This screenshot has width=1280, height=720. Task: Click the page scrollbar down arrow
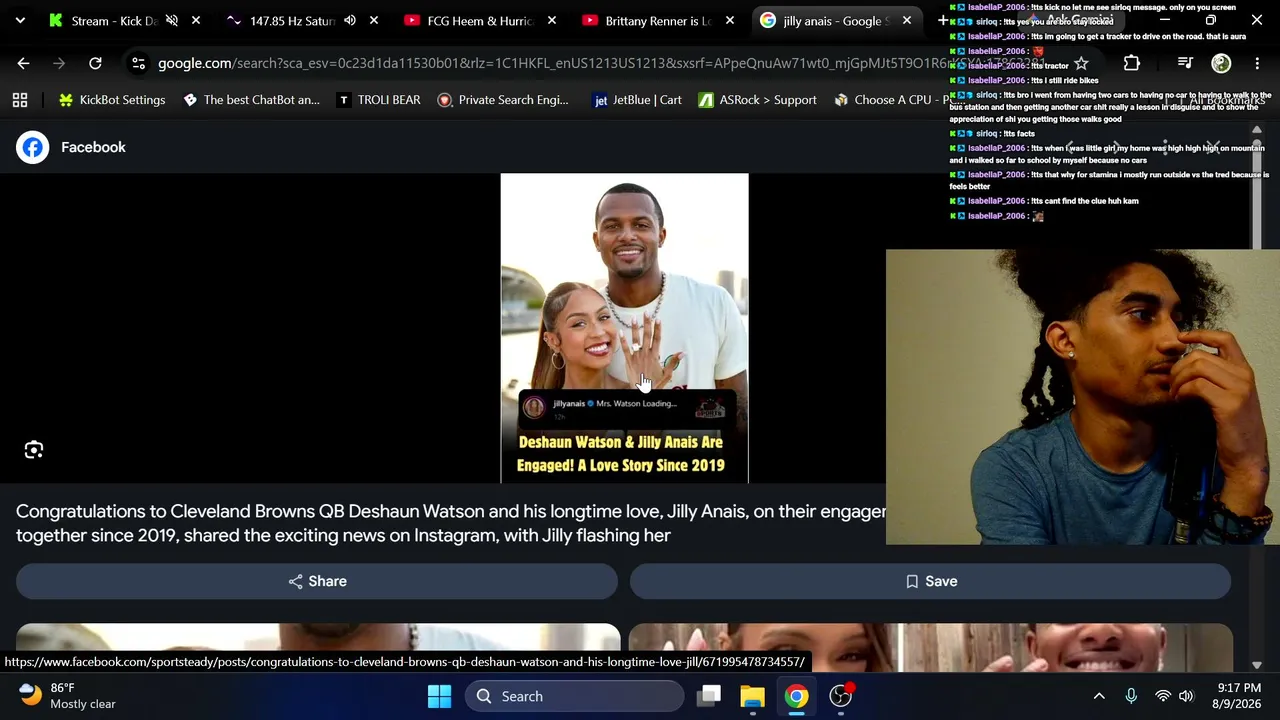(1257, 665)
